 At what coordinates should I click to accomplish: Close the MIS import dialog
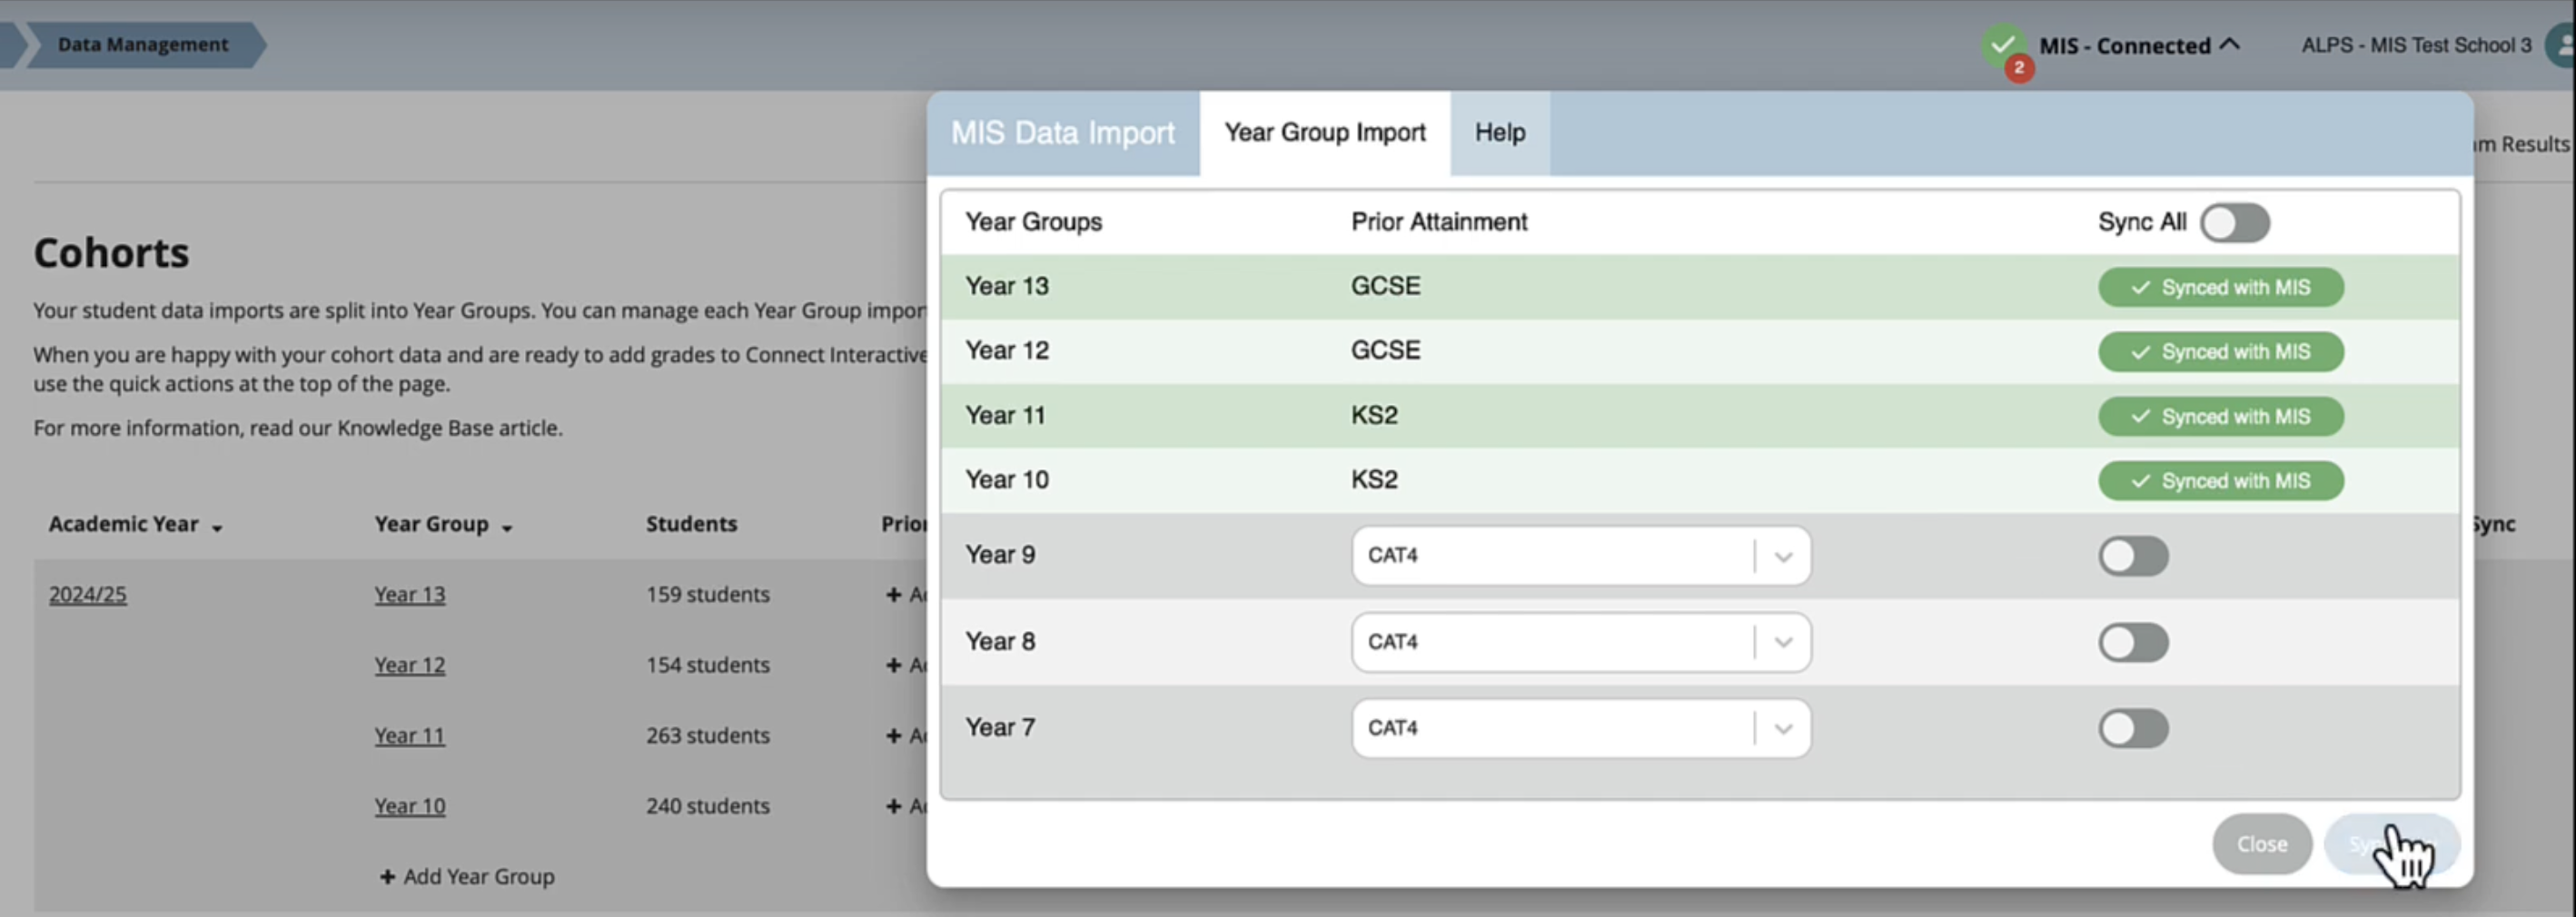click(2261, 844)
